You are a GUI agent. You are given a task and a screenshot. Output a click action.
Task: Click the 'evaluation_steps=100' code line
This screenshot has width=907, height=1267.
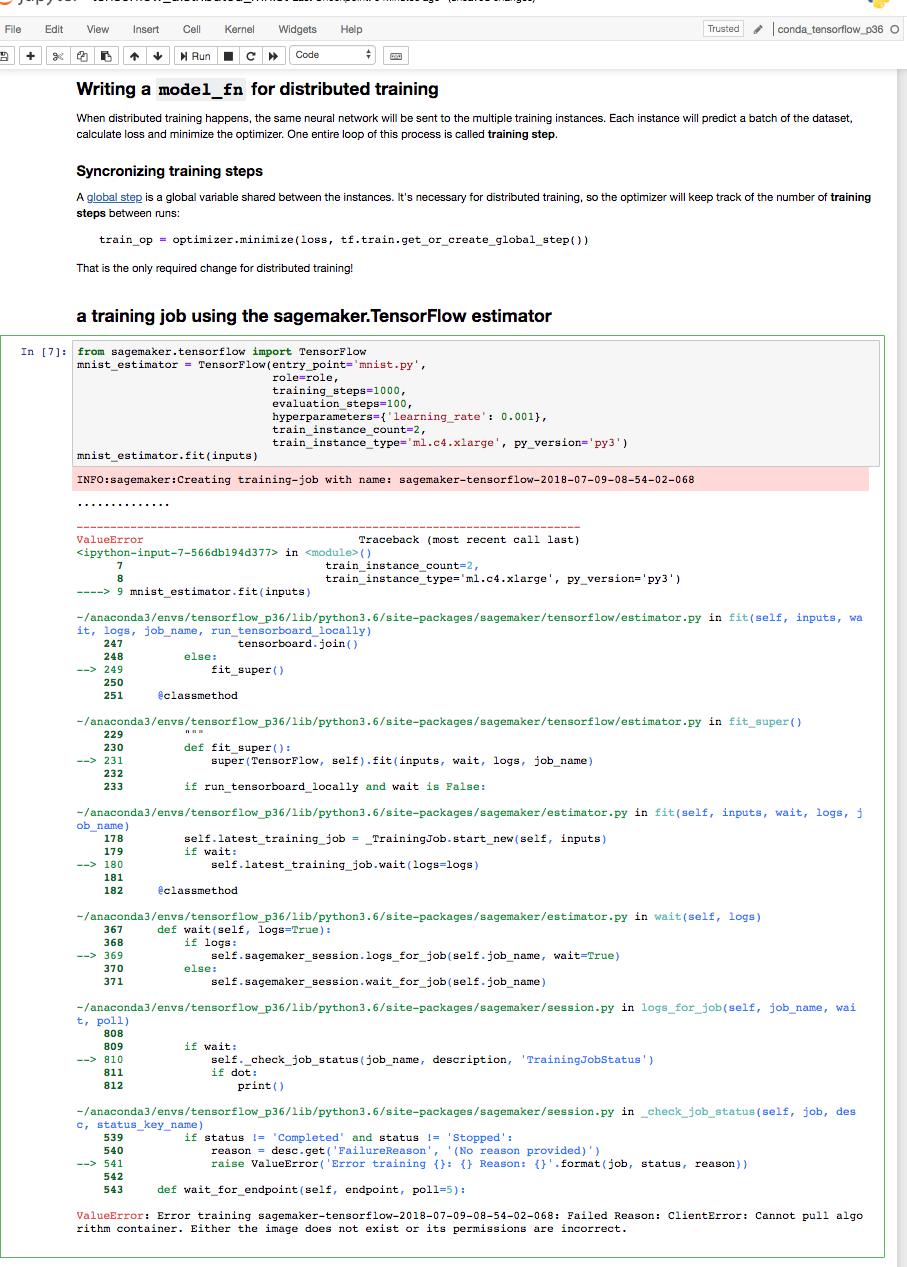(x=340, y=404)
